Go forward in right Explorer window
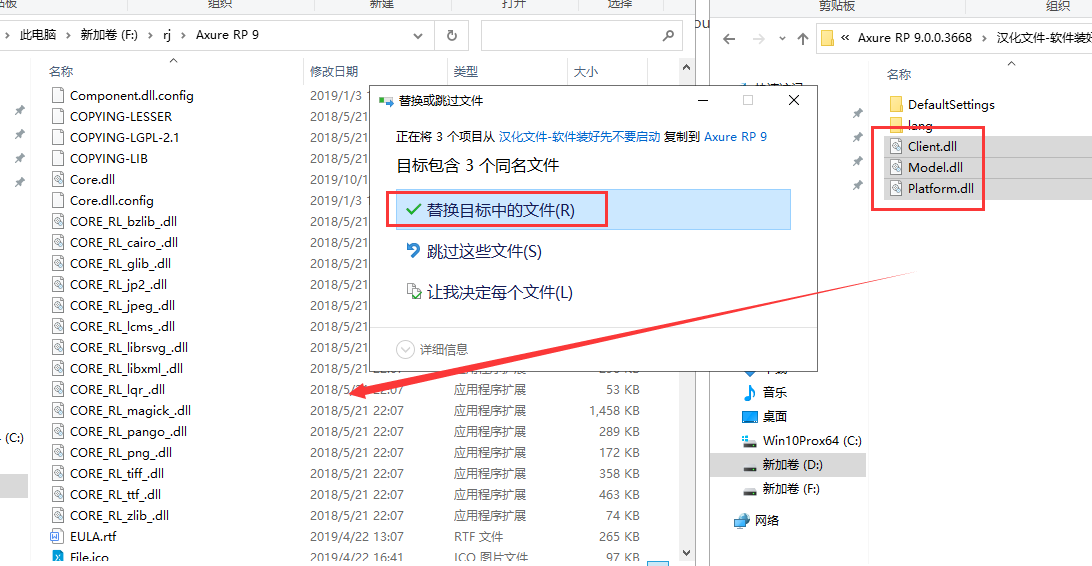 (758, 39)
